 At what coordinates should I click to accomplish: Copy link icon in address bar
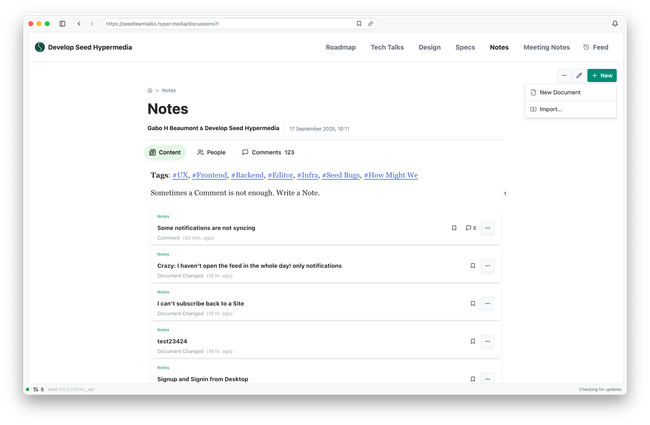[371, 23]
